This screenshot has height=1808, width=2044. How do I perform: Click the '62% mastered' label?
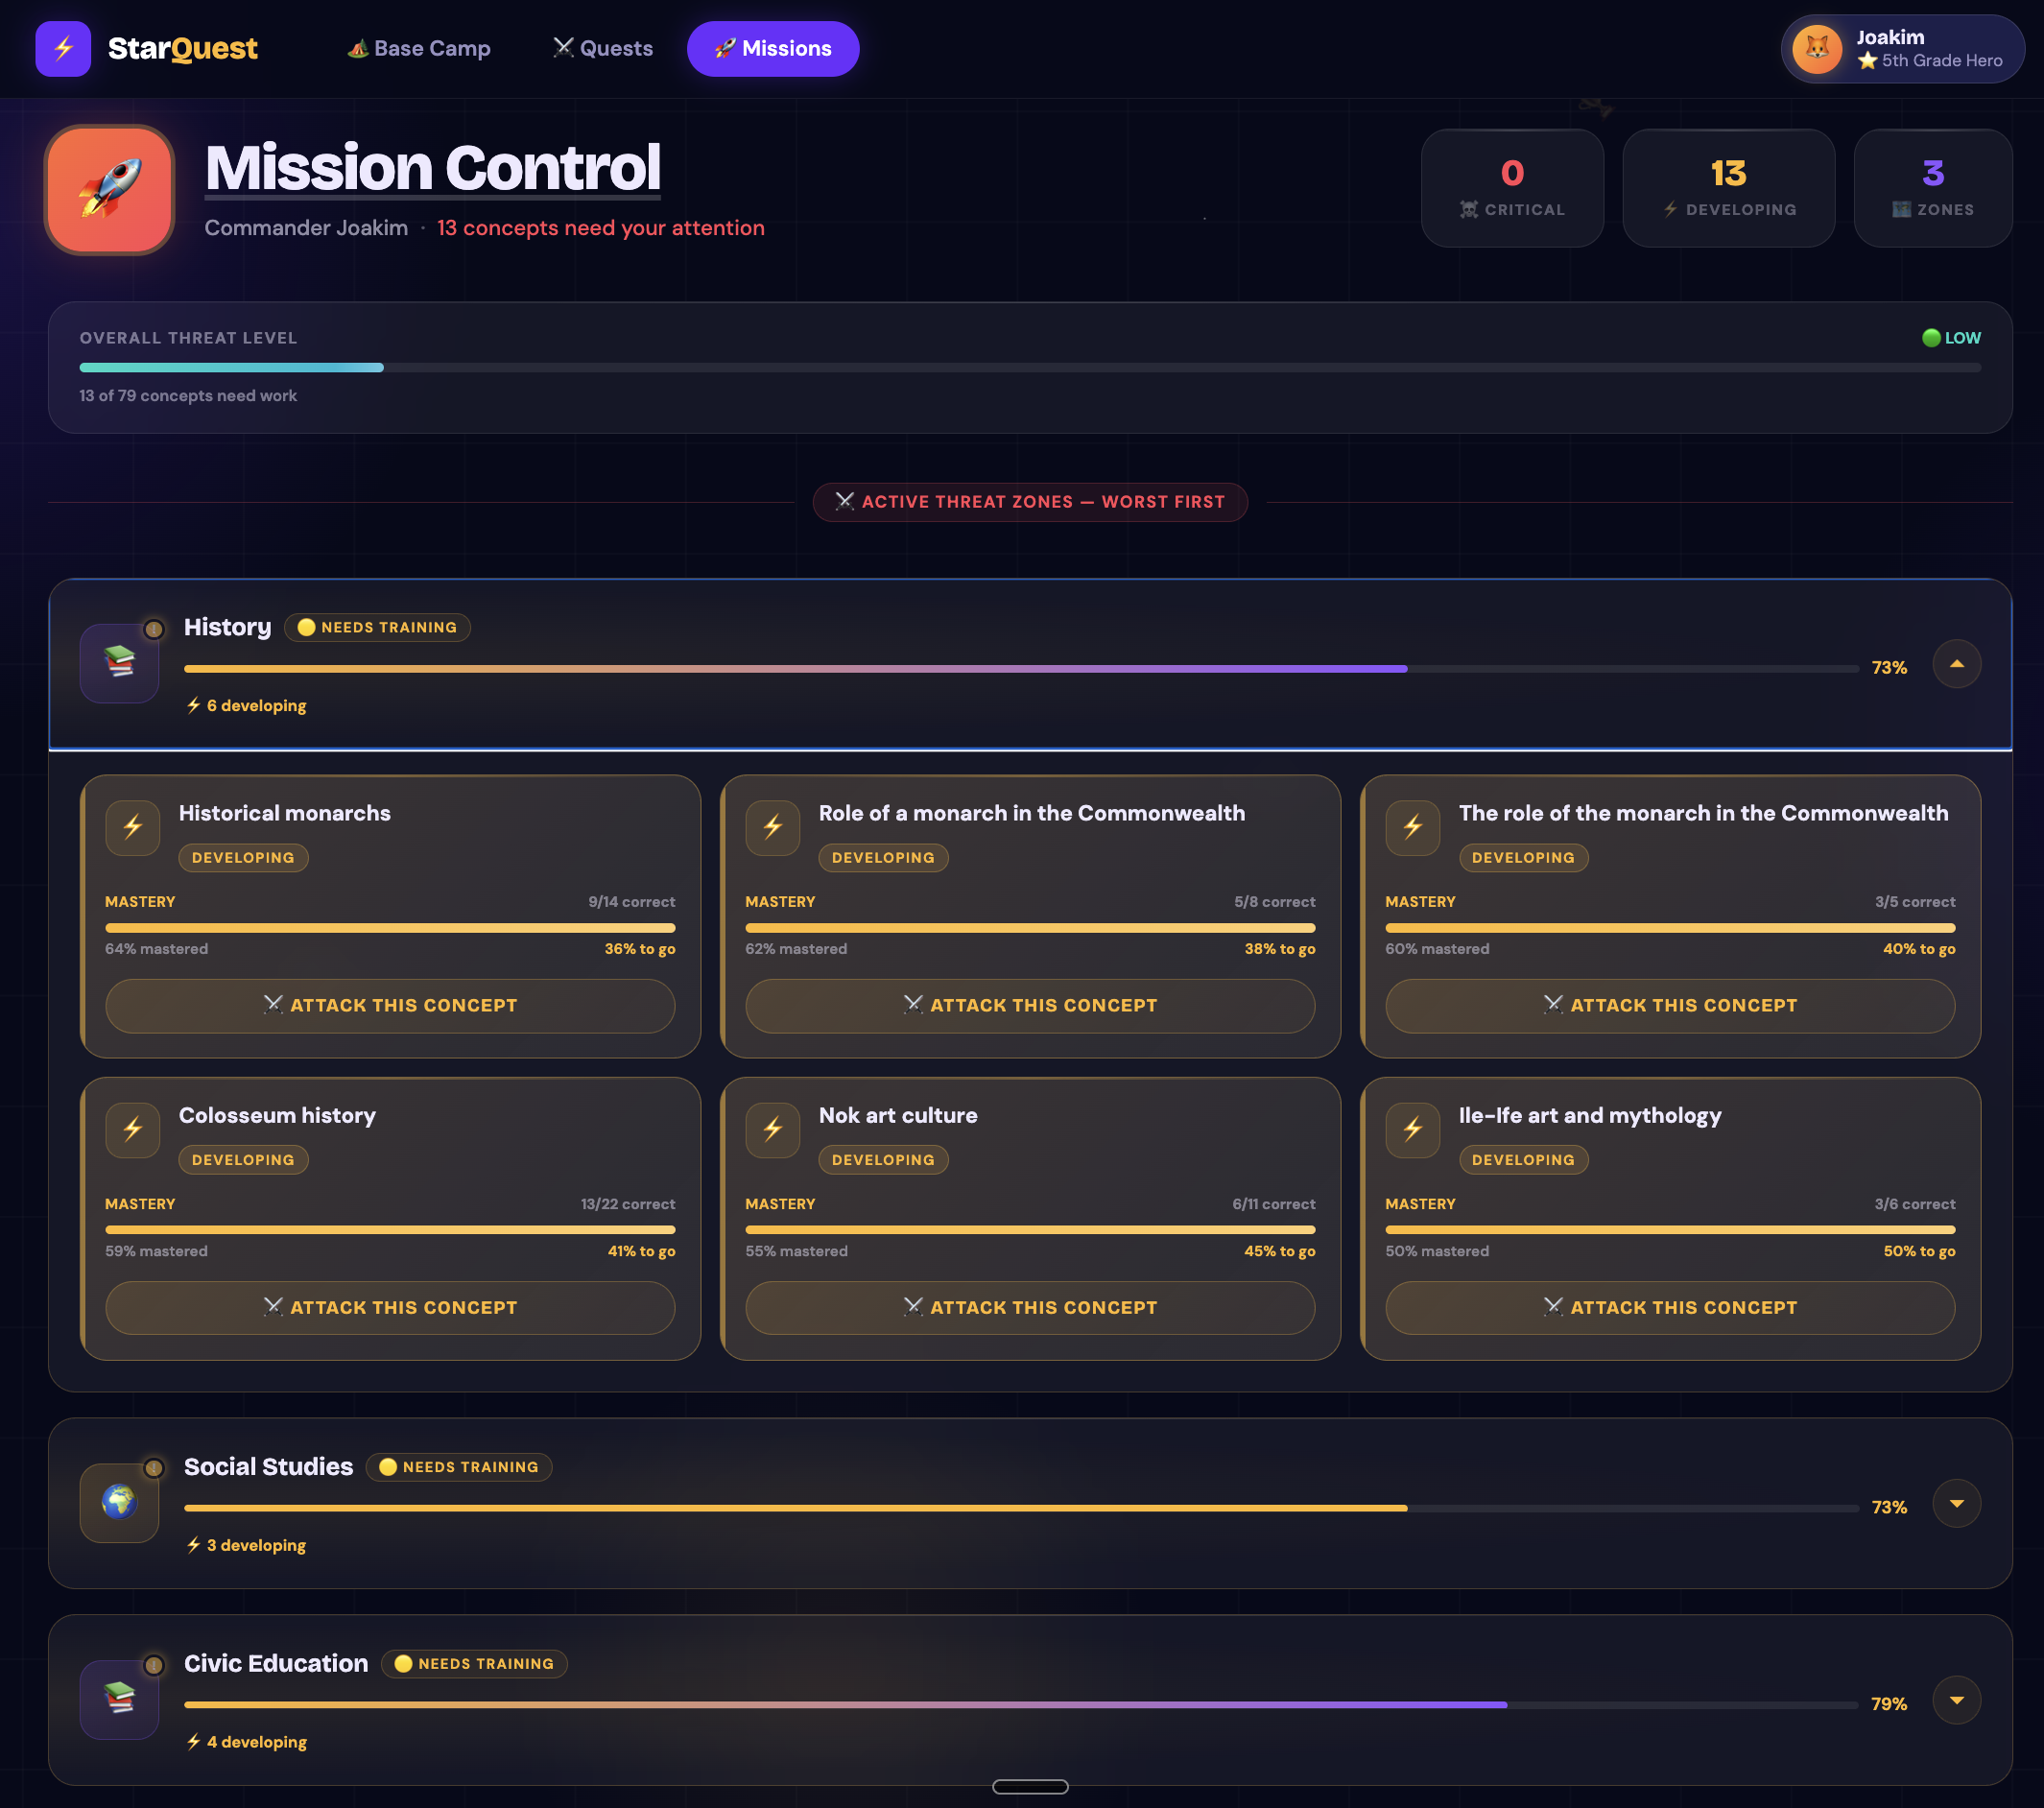(796, 948)
